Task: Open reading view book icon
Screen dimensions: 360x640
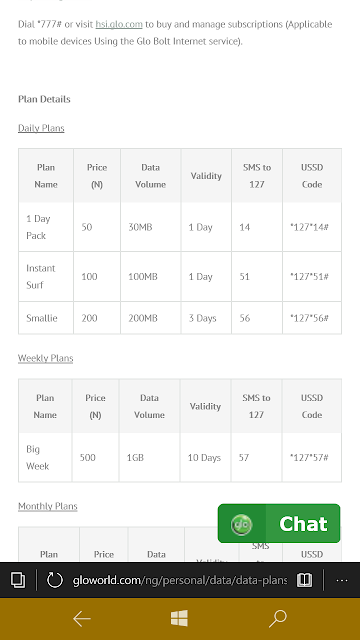Action: [x=304, y=580]
